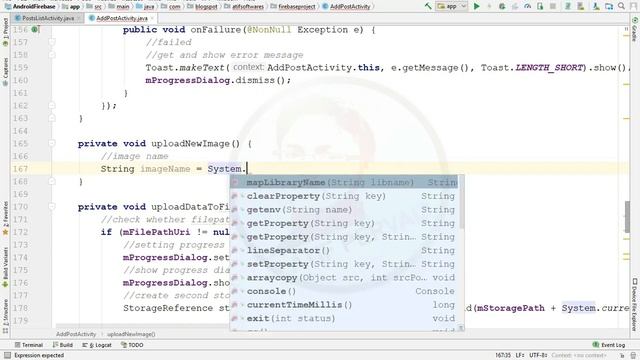Click the uploadNewImage() crumb in bottom breadcrumb
The height and width of the screenshot is (360, 640).
tap(131, 334)
